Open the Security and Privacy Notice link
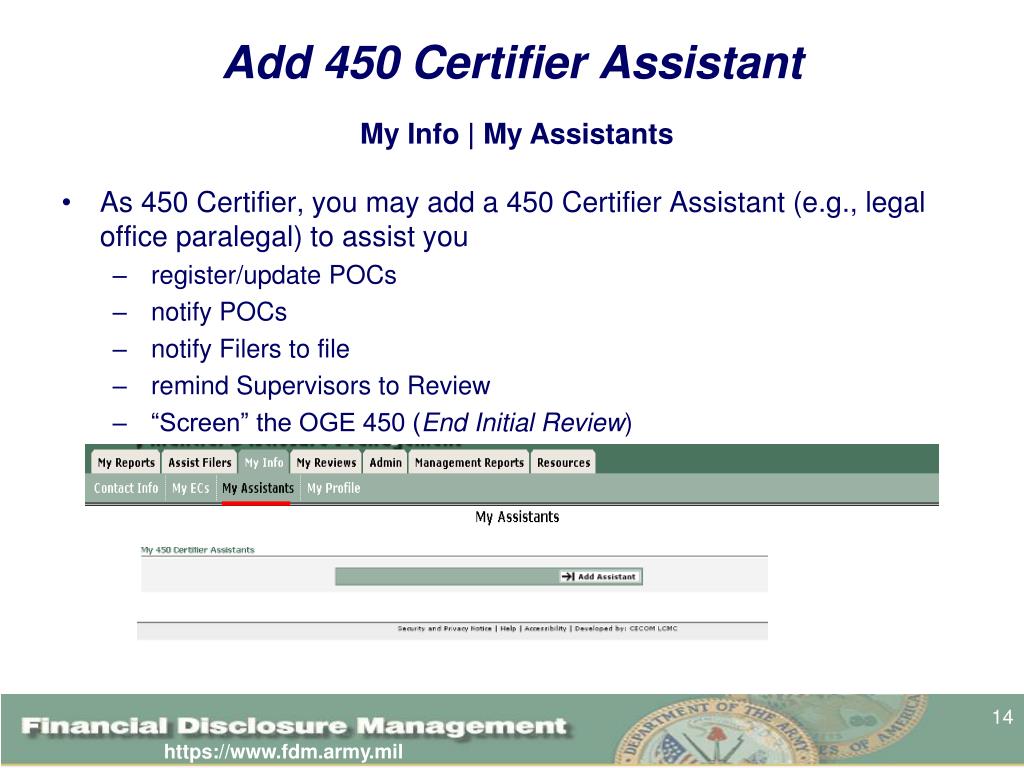The image size is (1024, 768). pos(445,629)
